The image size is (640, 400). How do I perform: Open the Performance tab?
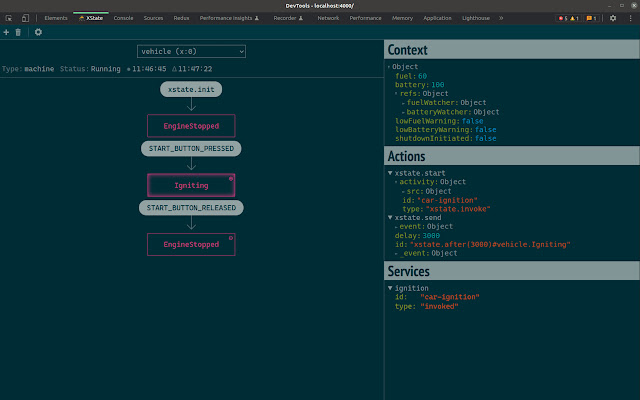[x=365, y=18]
